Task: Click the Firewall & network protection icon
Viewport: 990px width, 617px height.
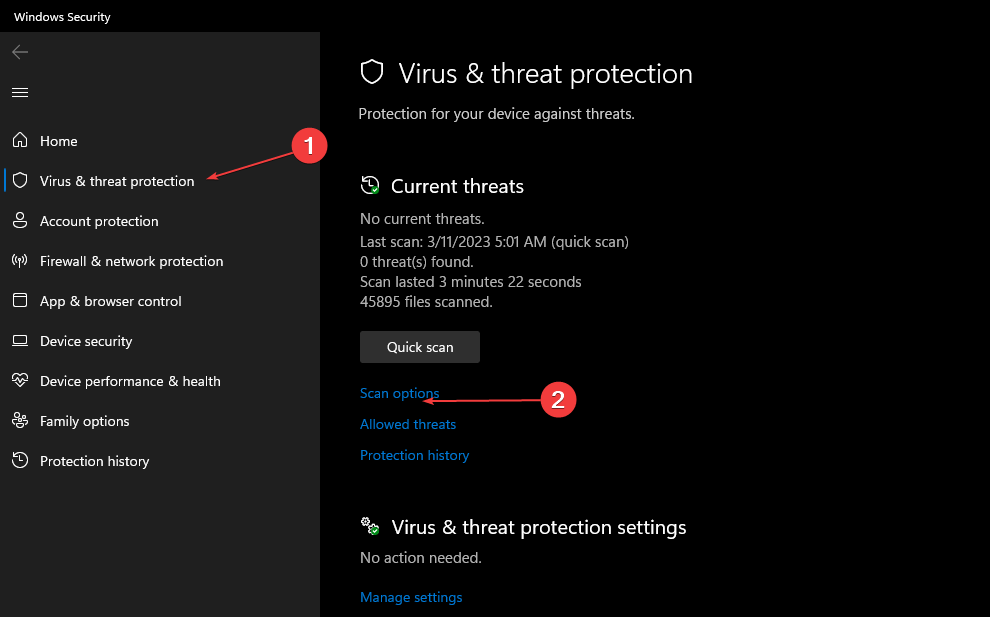Action: 19,261
